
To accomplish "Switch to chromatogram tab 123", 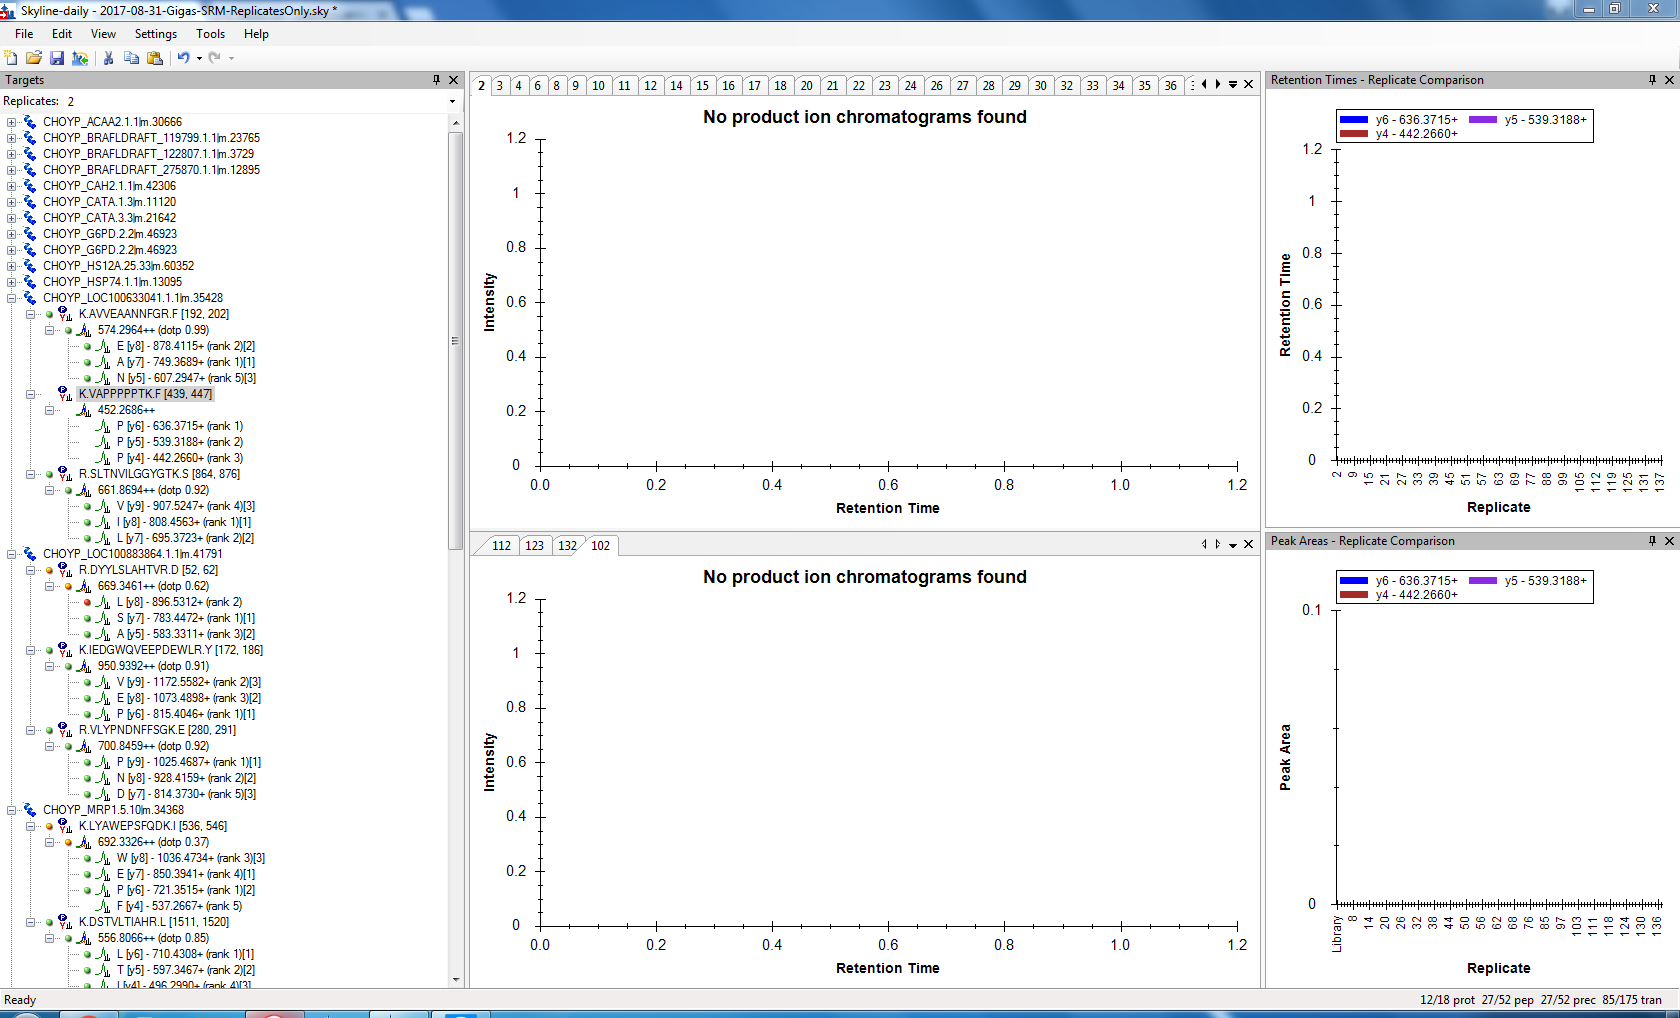I will (x=534, y=546).
